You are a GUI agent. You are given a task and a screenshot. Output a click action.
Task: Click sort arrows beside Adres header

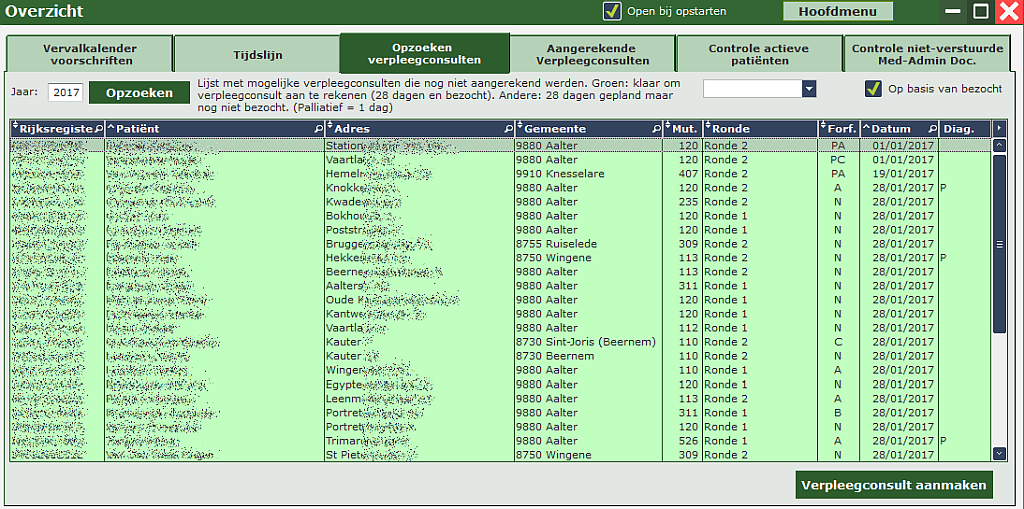pos(330,127)
